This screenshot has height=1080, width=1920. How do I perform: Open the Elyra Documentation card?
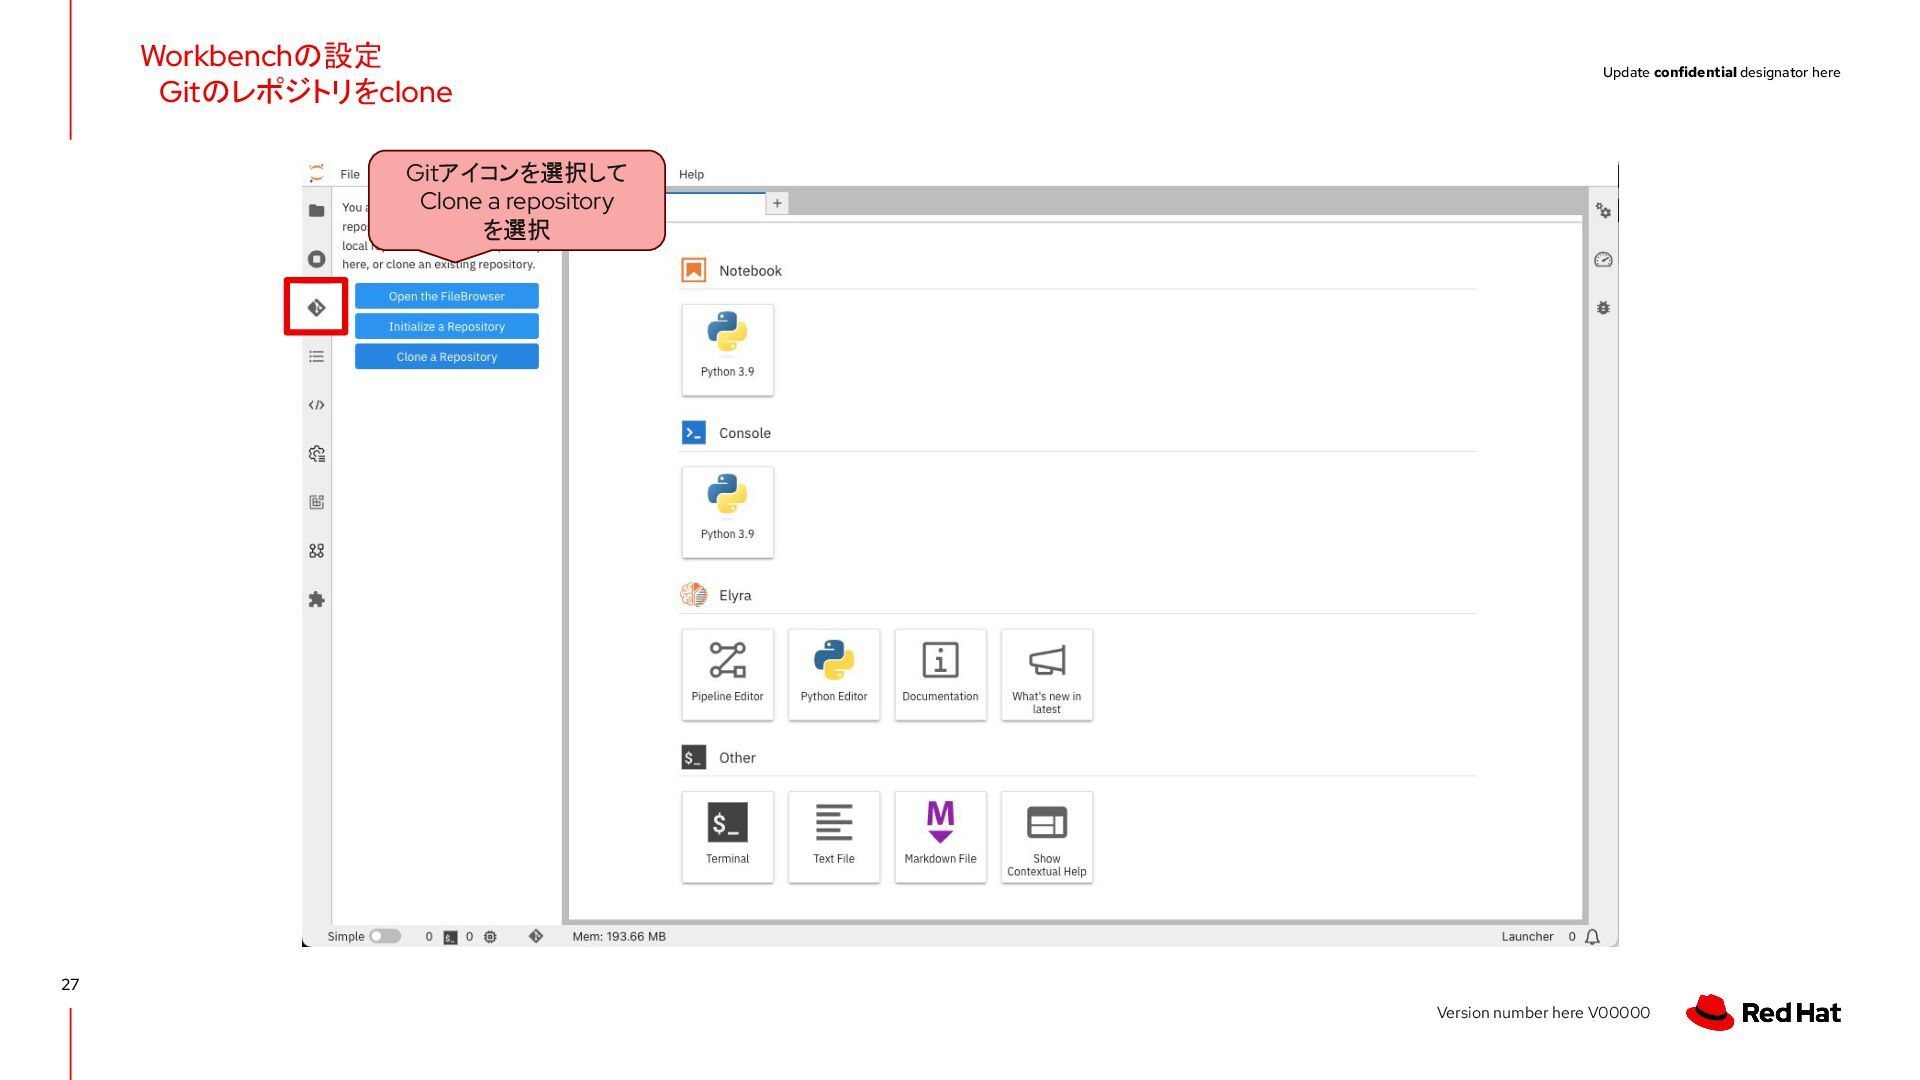click(940, 674)
